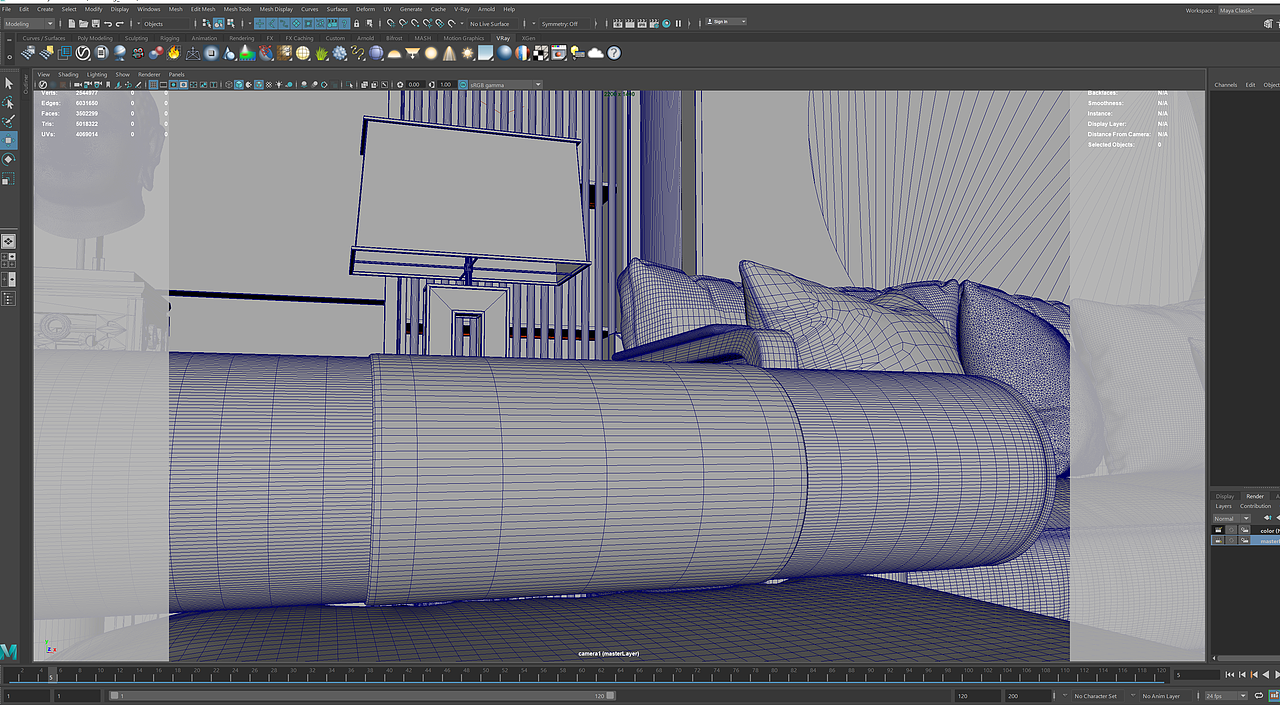Click the viewport gamma value 1.00
1280x705 pixels.
(x=445, y=85)
